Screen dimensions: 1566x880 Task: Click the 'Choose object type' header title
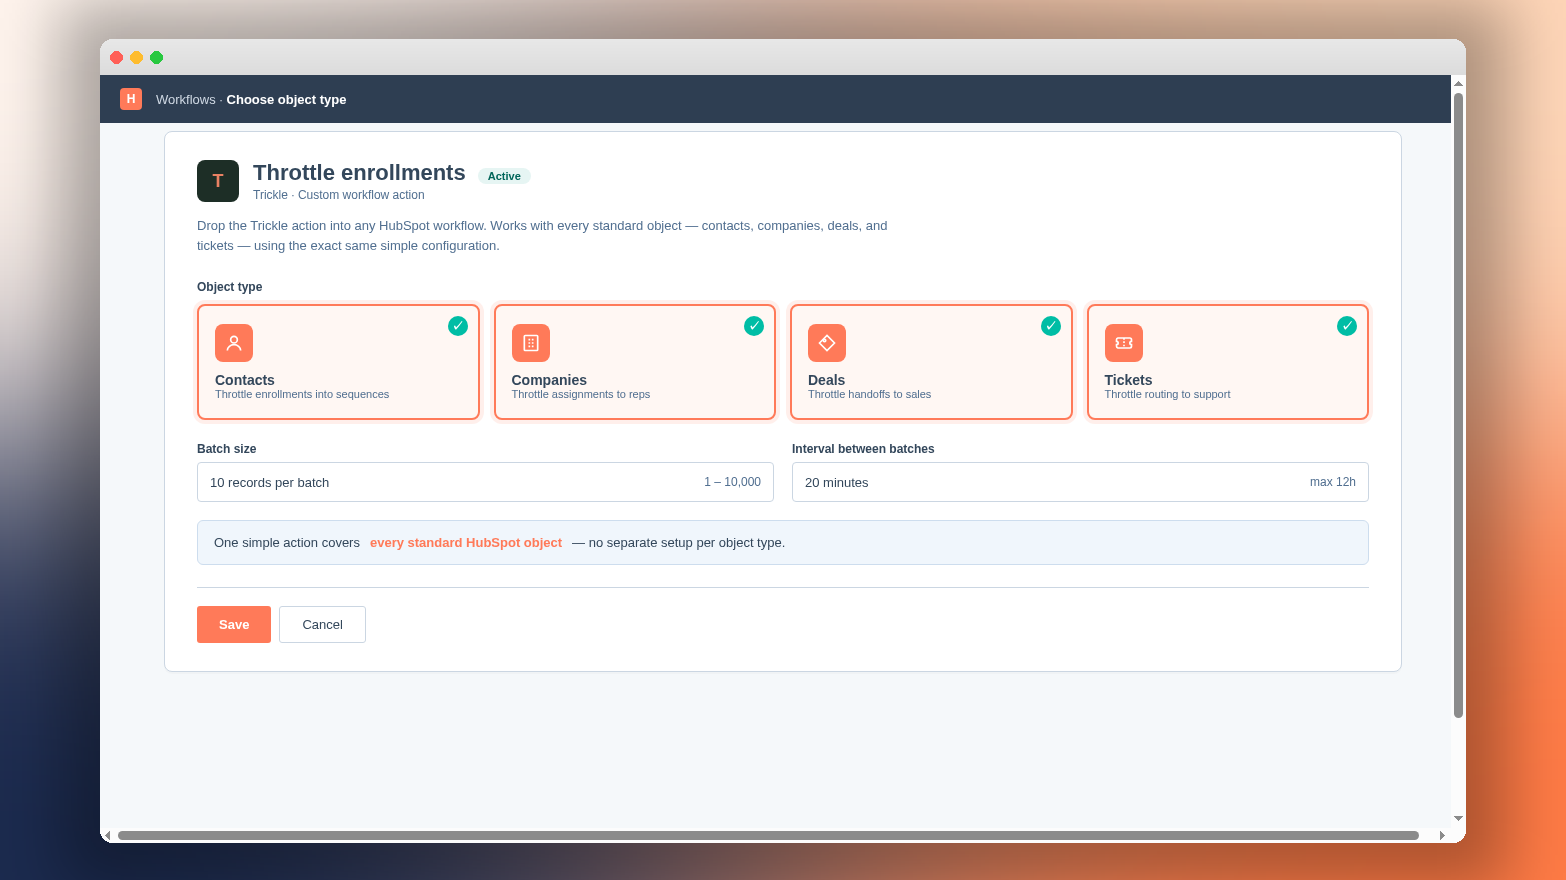[286, 100]
